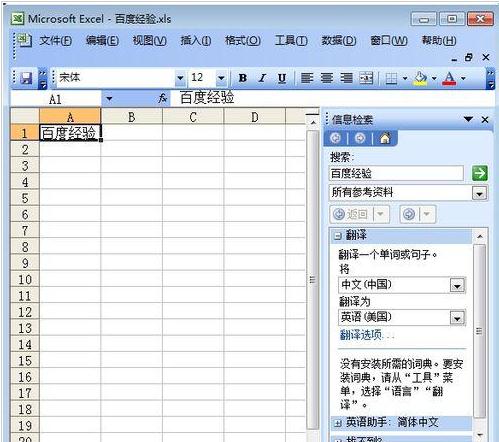
Task: Open font size dropdown 12
Action: pos(221,78)
